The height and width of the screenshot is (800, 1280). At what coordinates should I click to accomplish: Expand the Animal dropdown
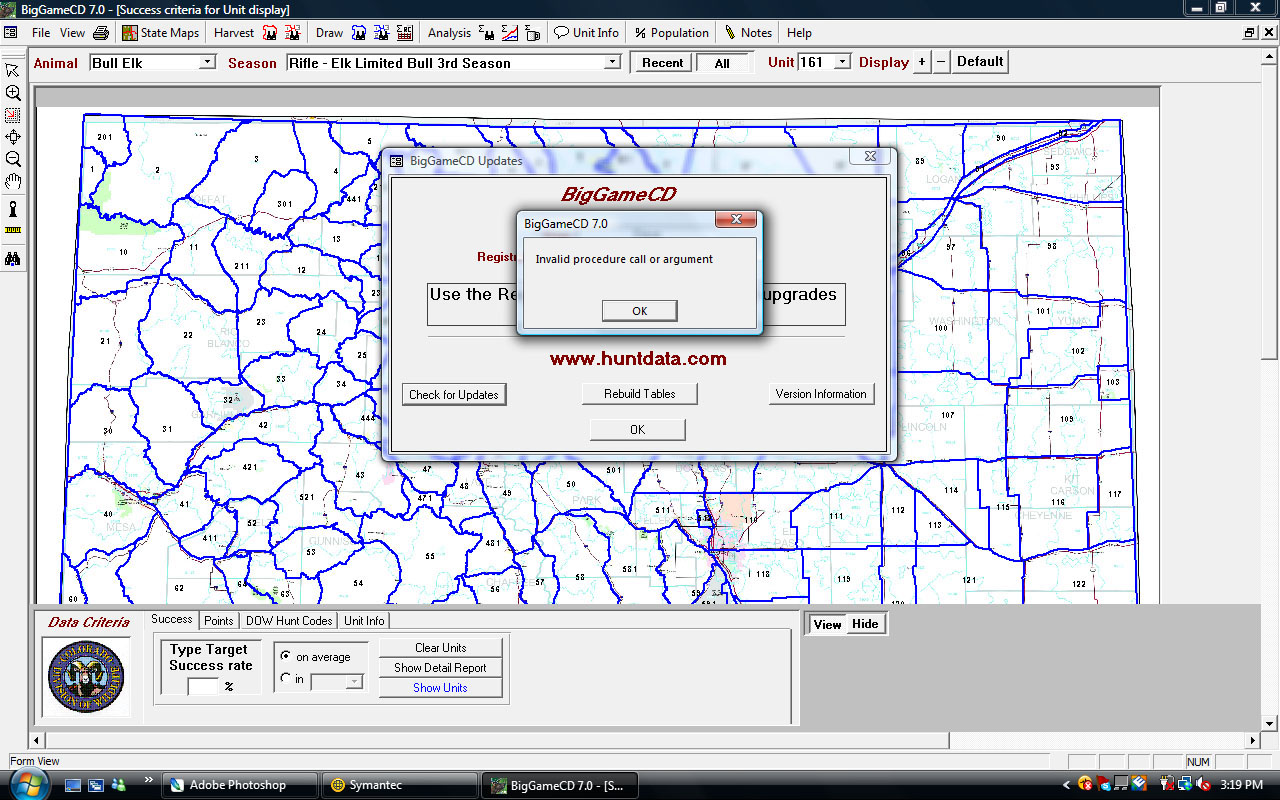pyautogui.click(x=207, y=62)
